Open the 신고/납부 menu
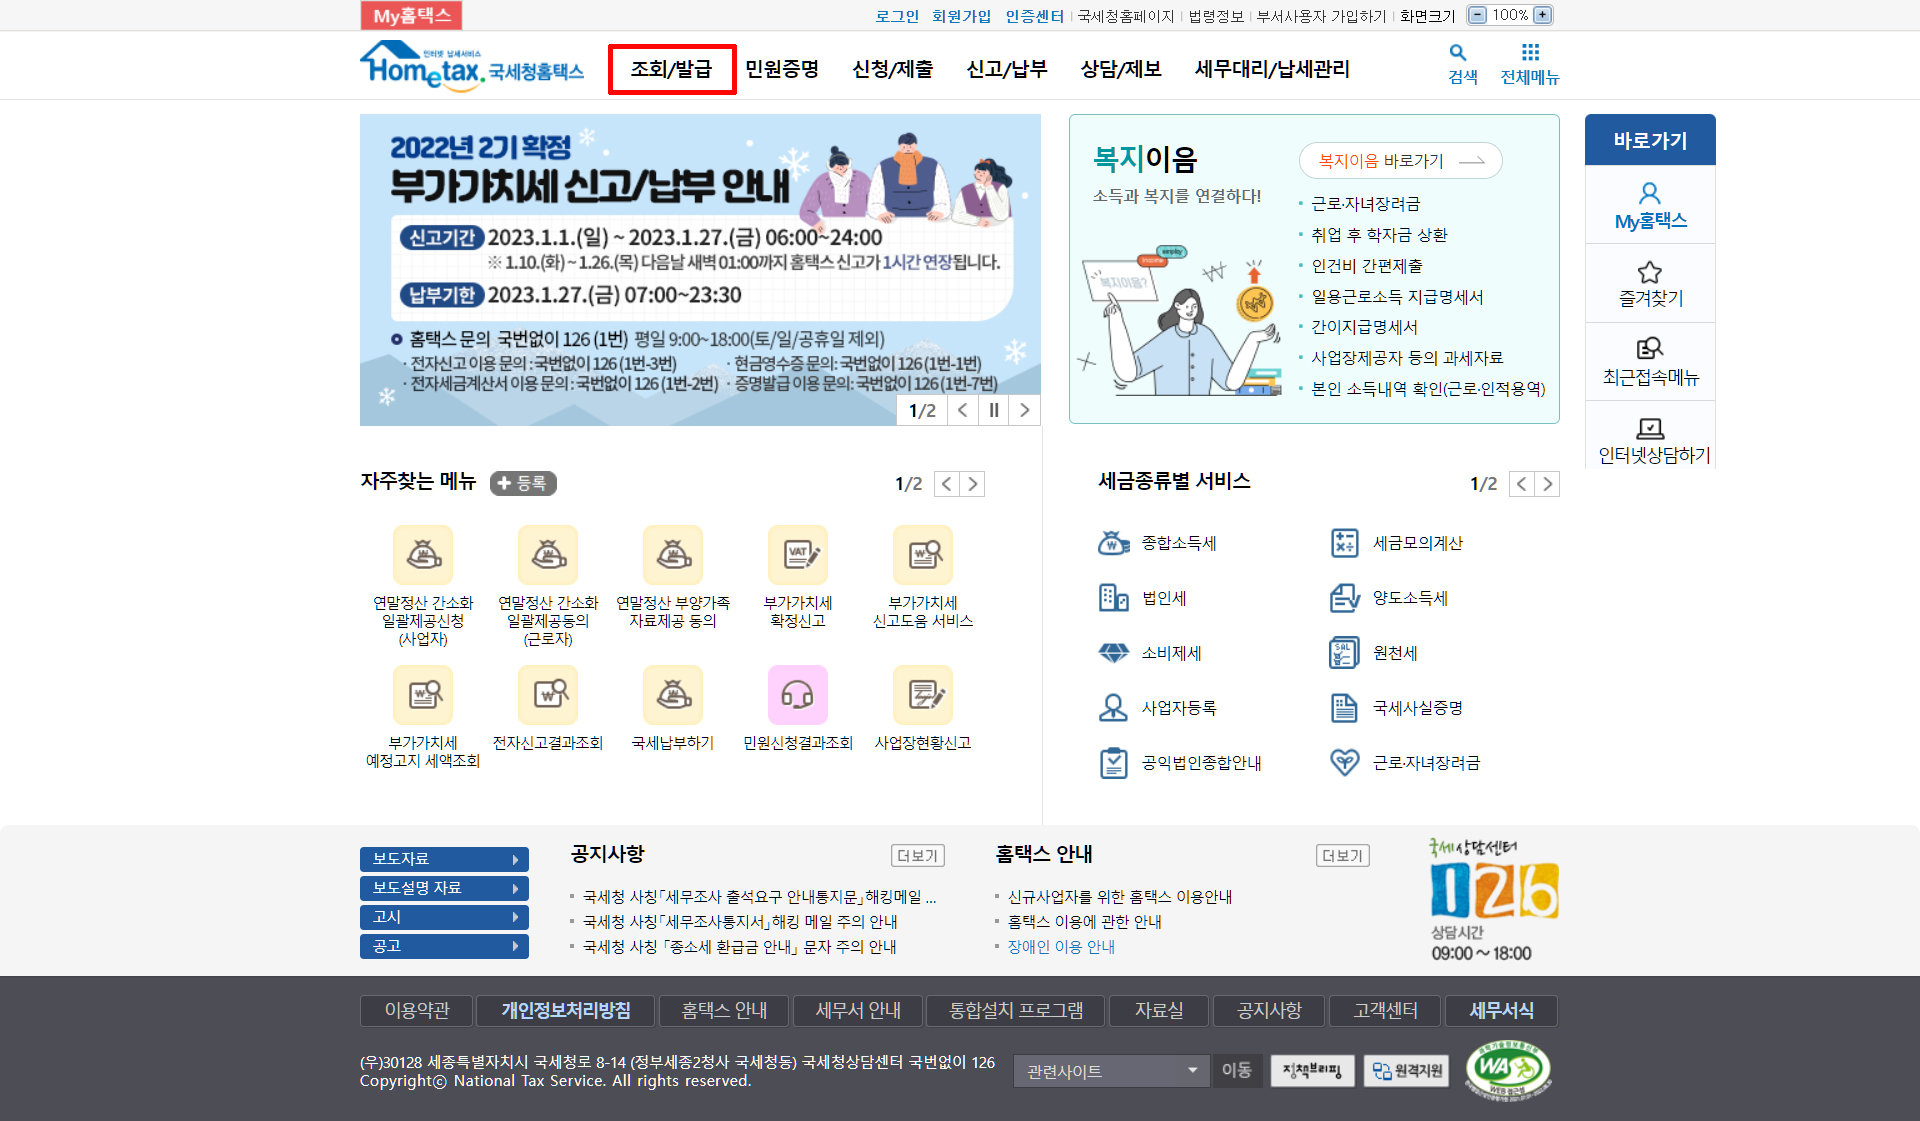 point(1006,69)
